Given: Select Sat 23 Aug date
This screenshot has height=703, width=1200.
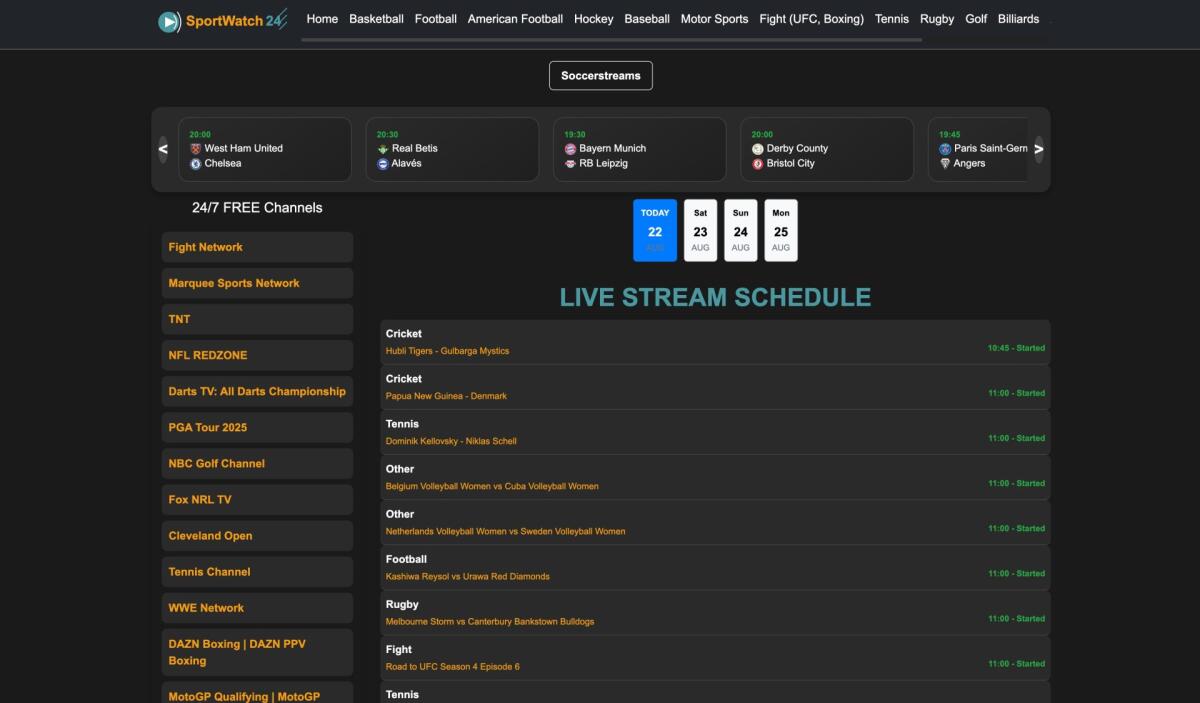Looking at the screenshot, I should tap(700, 230).
